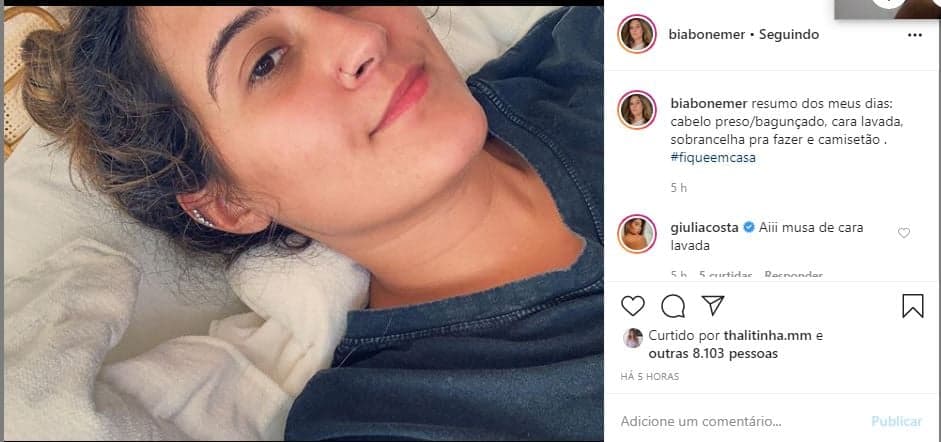
Task: Open biabonemer header profile picture
Action: click(637, 34)
